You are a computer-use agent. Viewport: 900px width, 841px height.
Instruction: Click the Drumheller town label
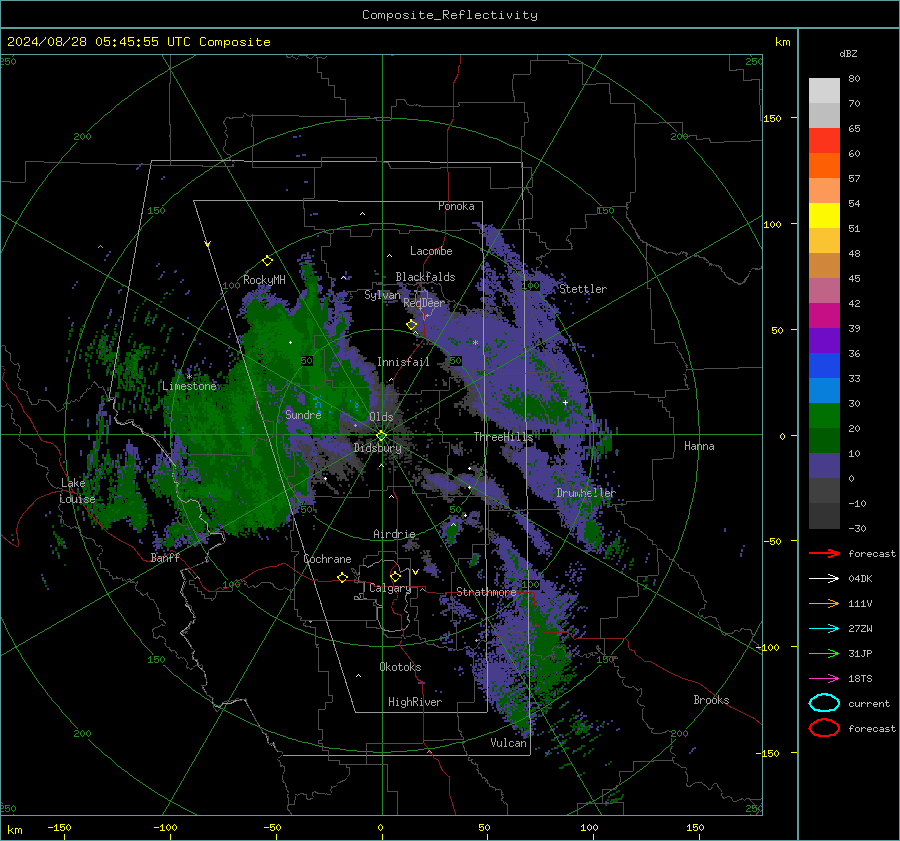coord(586,493)
